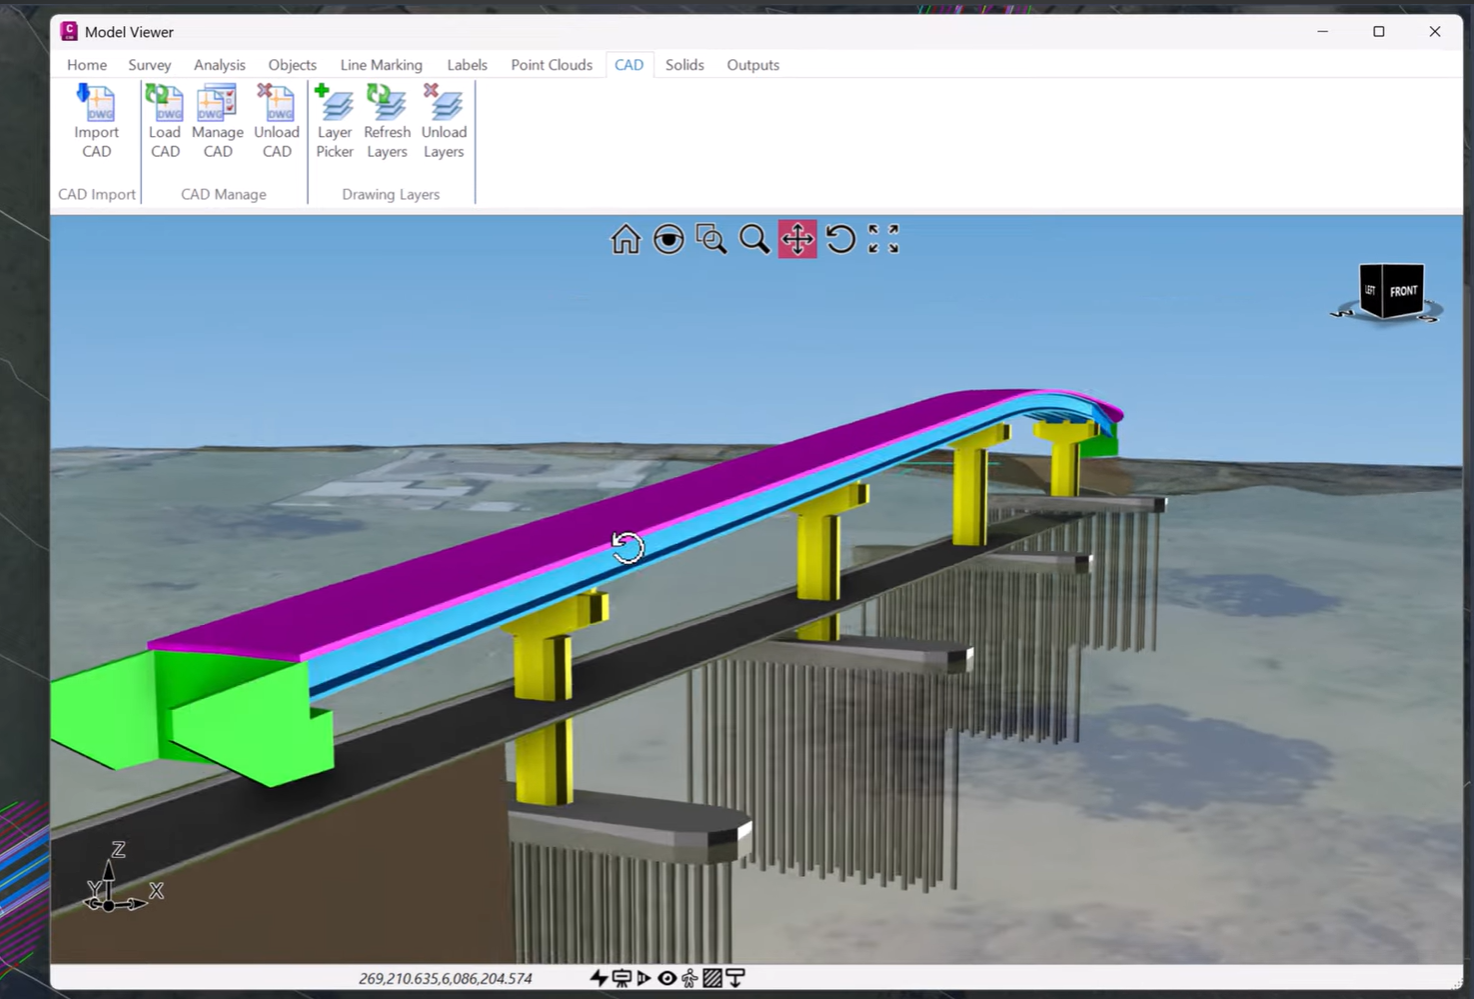The image size is (1474, 999).
Task: Select the CAD ribbon tab
Action: [629, 65]
